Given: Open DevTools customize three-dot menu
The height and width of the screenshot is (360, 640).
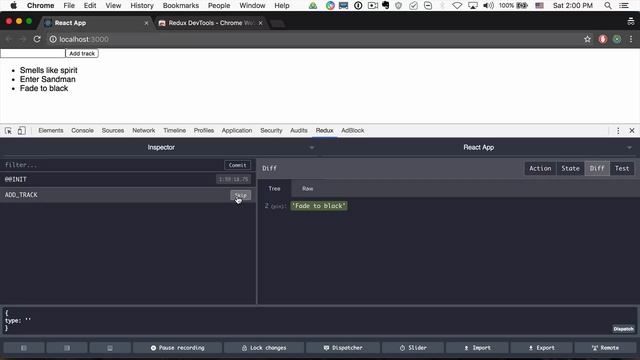Looking at the screenshot, I should click(x=618, y=131).
